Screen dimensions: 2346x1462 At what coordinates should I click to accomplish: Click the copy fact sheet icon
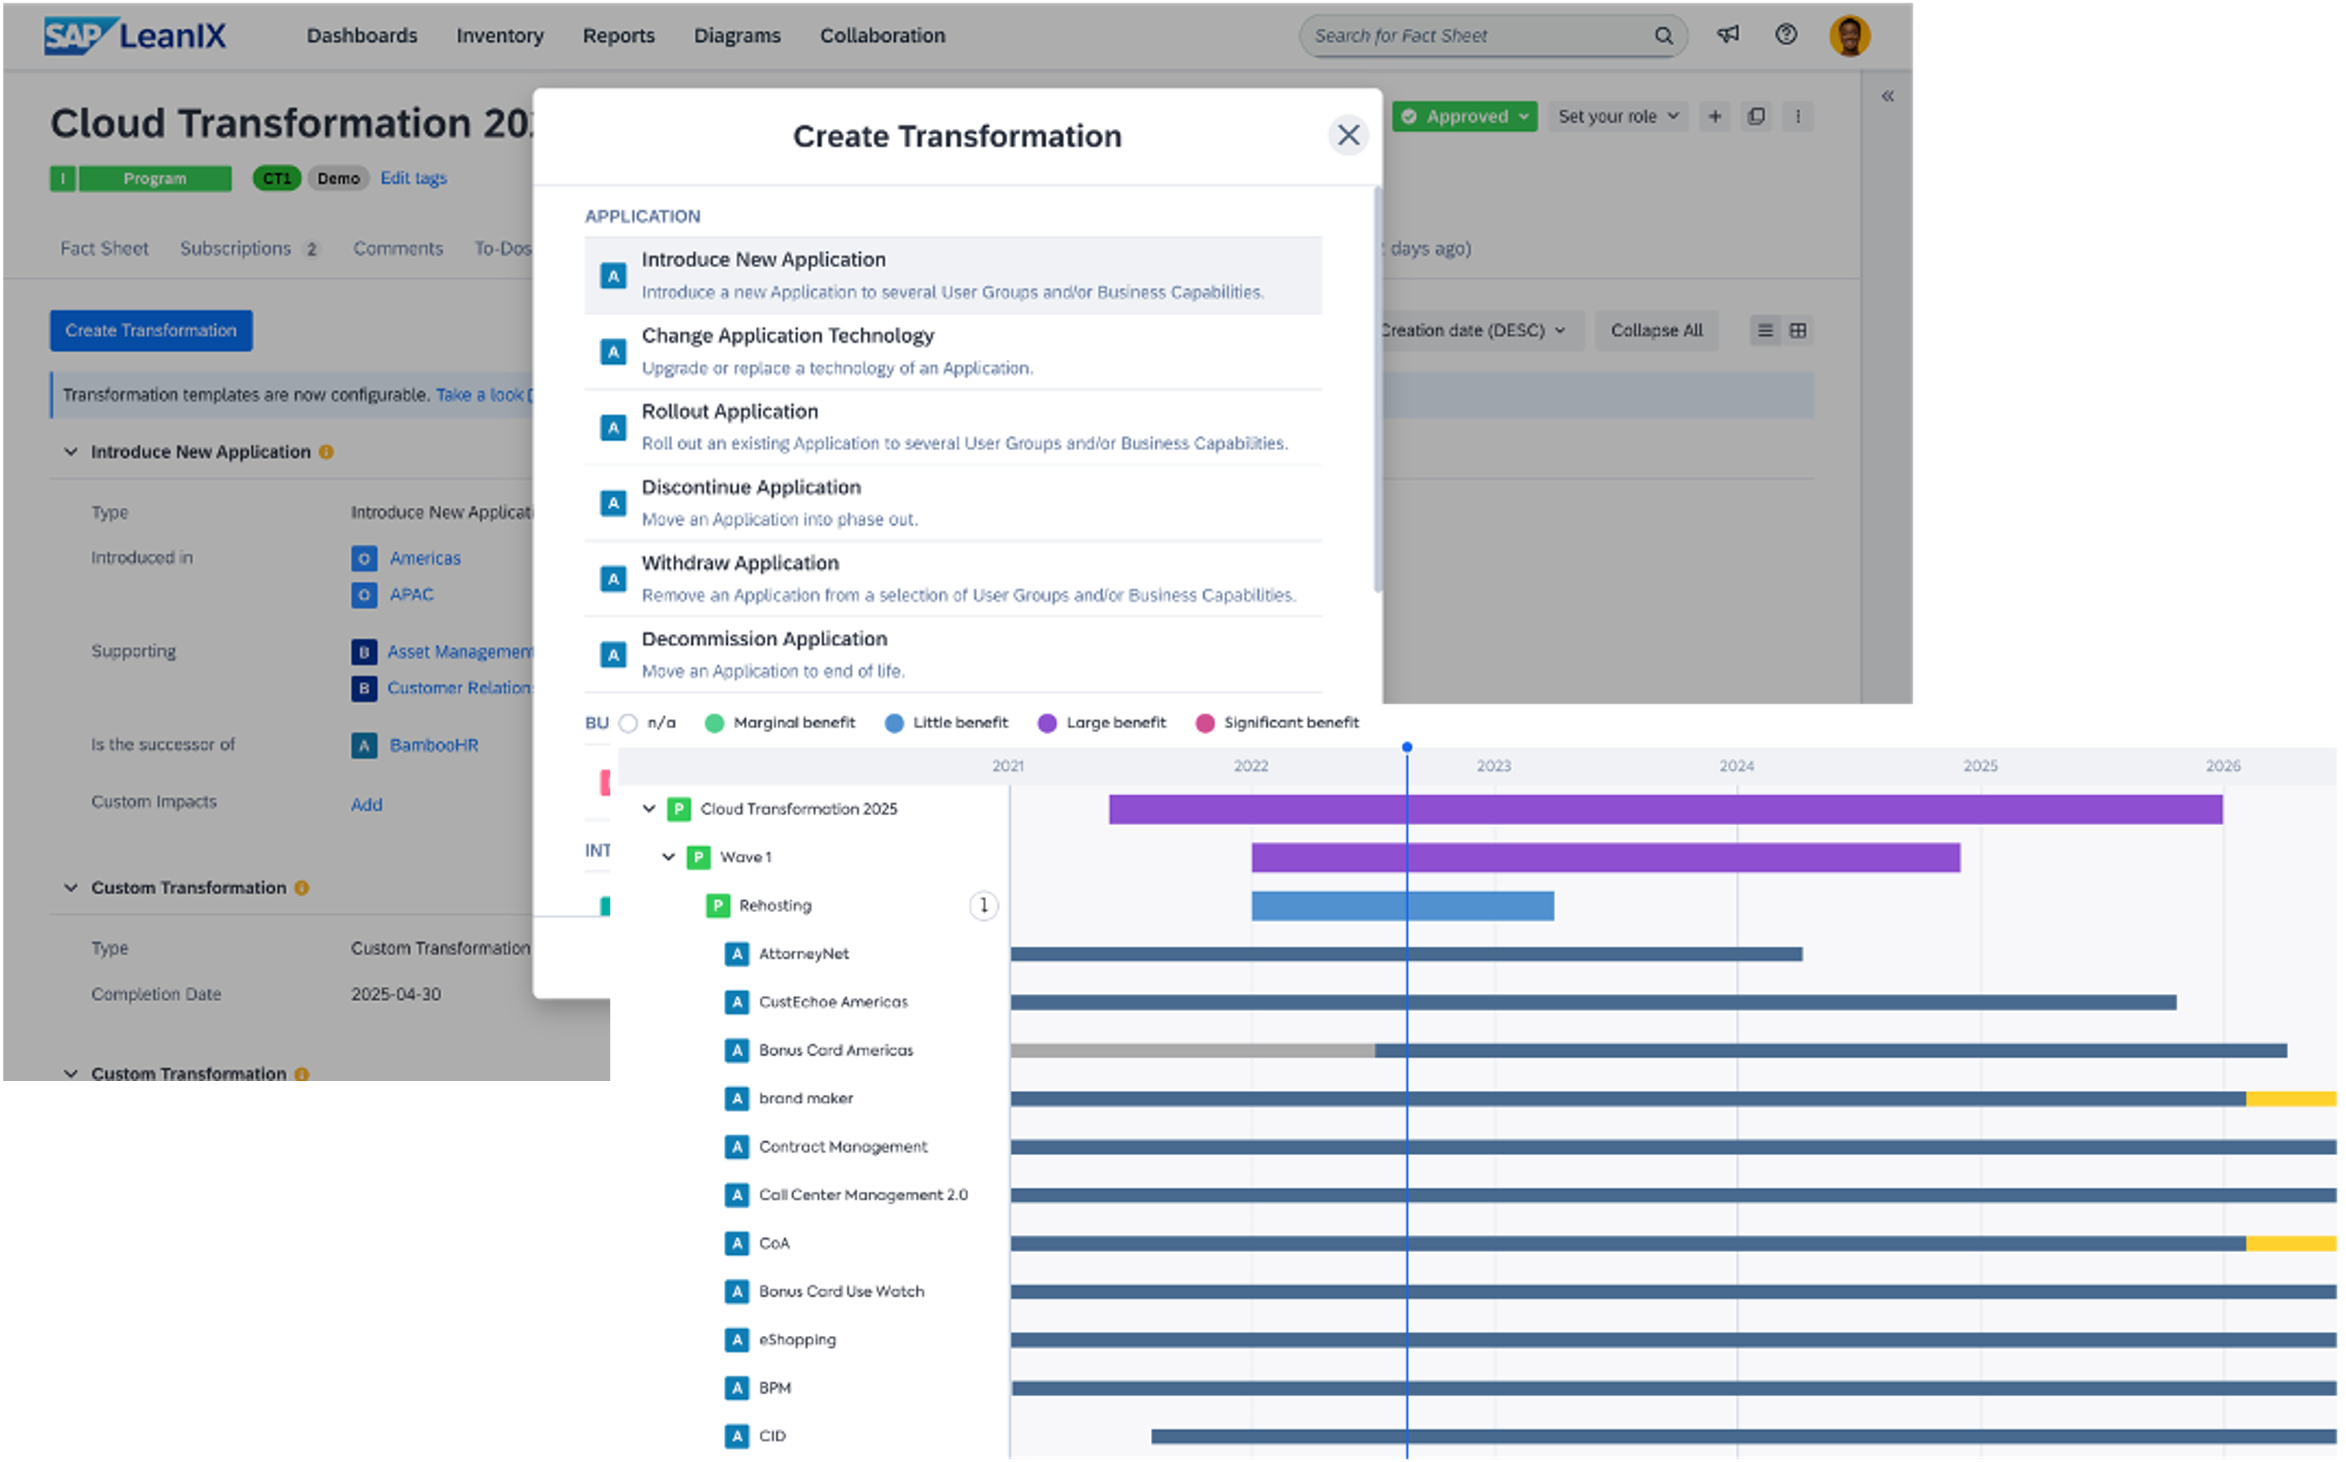pos(1756,116)
